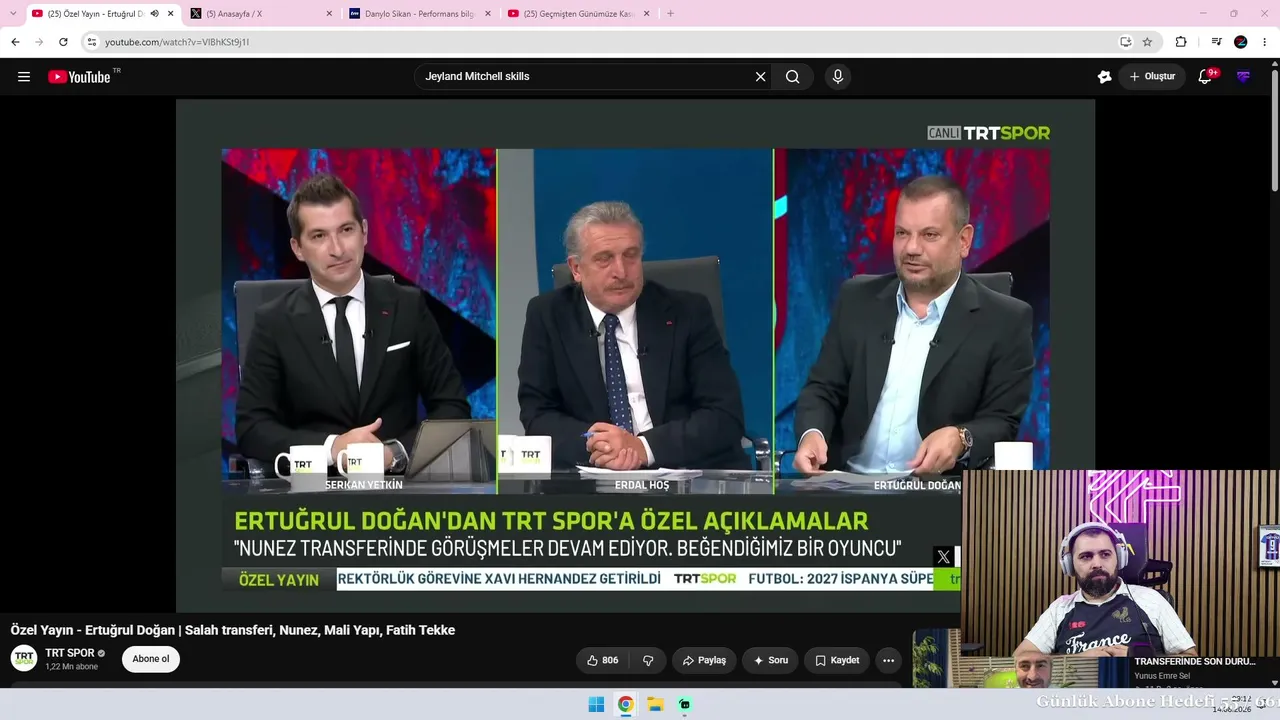
Task: Start voice search with the microphone
Action: [838, 77]
